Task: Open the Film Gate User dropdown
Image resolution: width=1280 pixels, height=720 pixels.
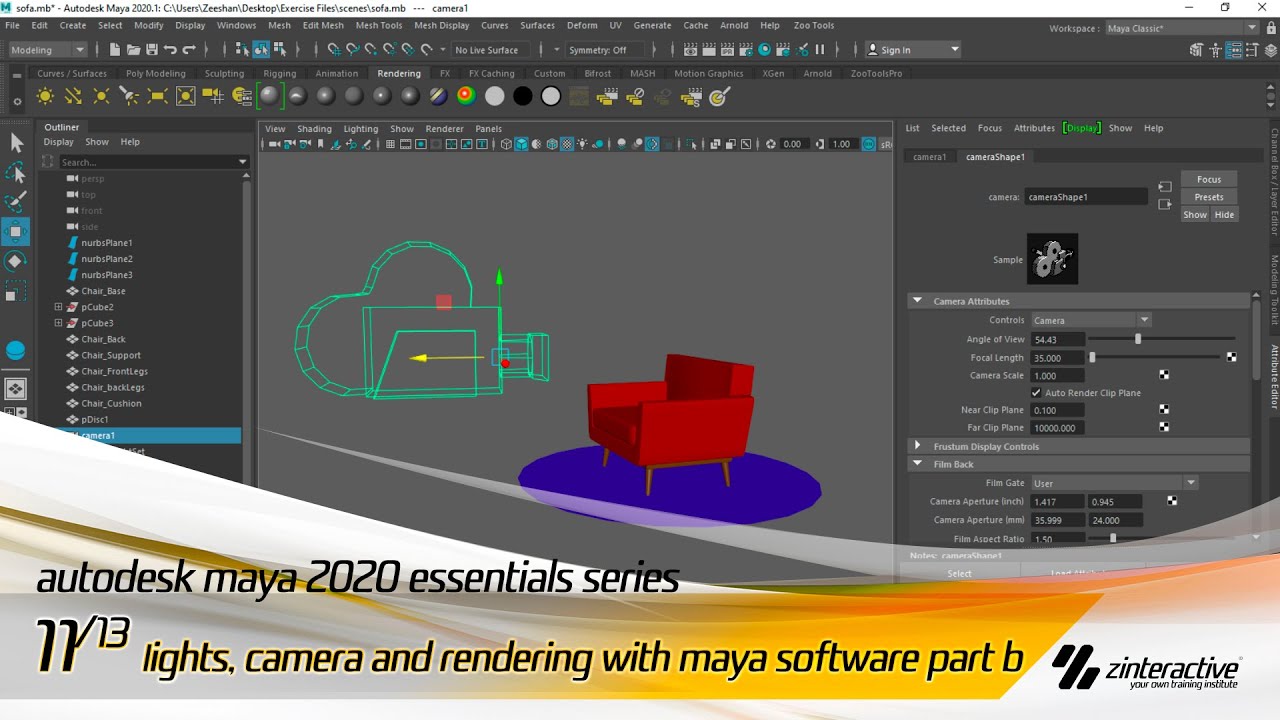Action: (x=1114, y=483)
